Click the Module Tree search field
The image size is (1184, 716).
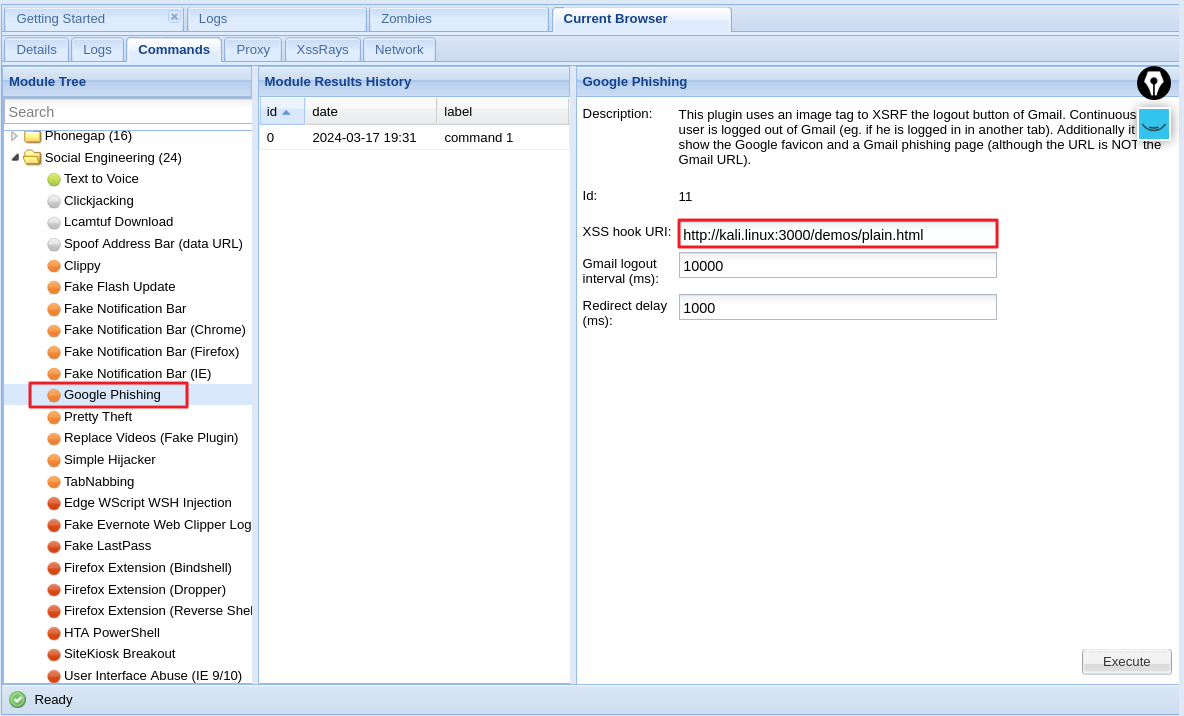128,112
